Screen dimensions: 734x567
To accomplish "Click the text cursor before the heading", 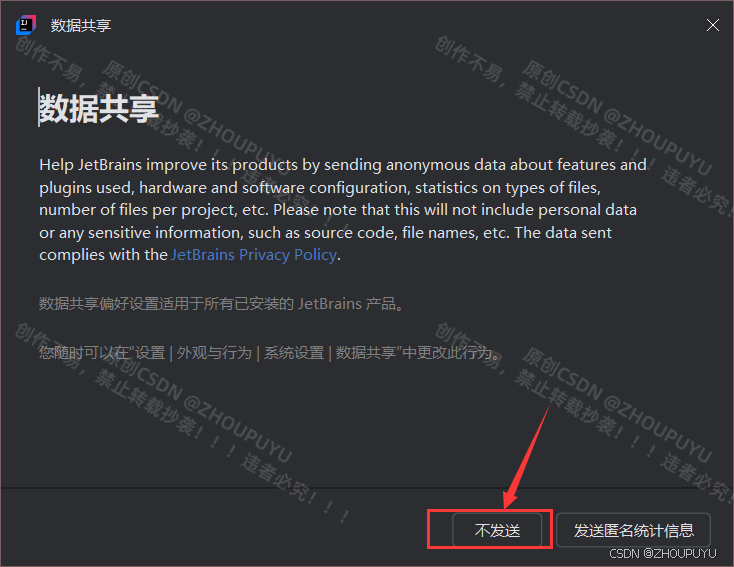I will 38,107.
